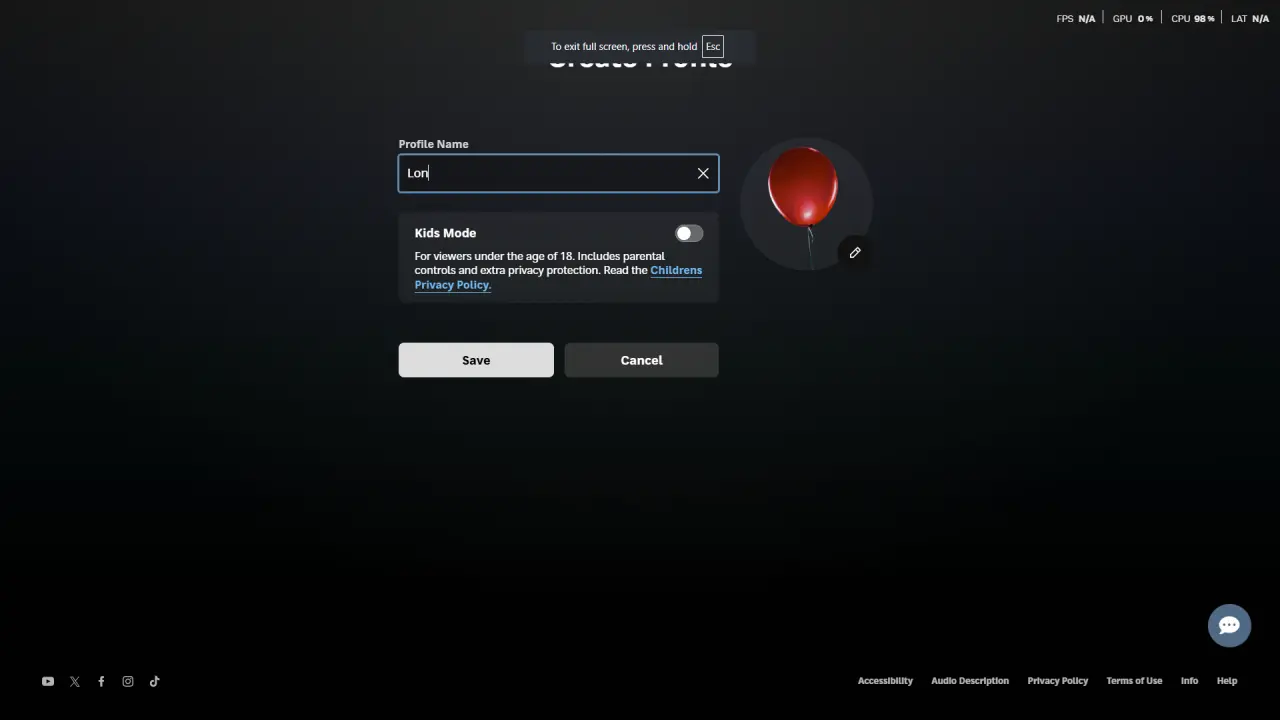
Task: Edit avatar using the pencil icon
Action: click(x=855, y=253)
